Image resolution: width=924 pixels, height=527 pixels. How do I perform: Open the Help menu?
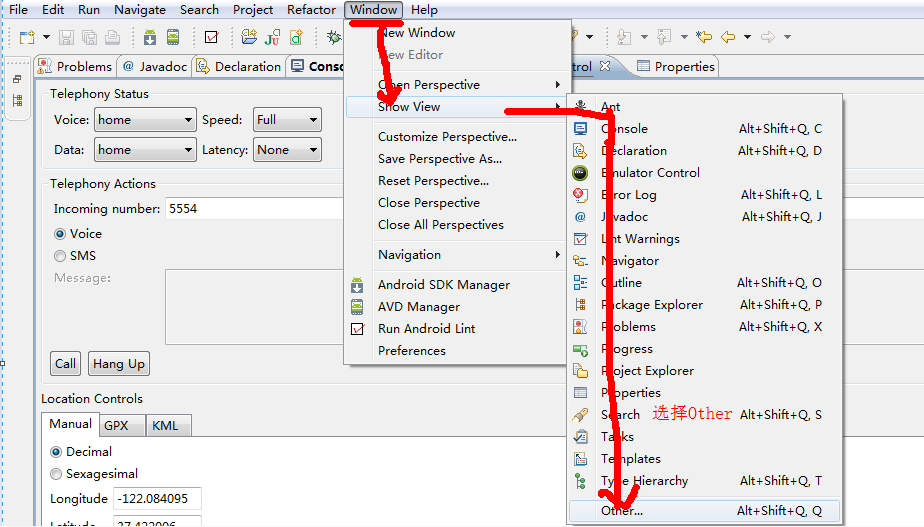(424, 10)
